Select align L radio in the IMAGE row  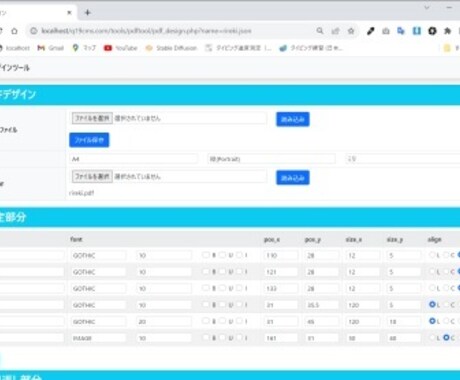point(432,338)
